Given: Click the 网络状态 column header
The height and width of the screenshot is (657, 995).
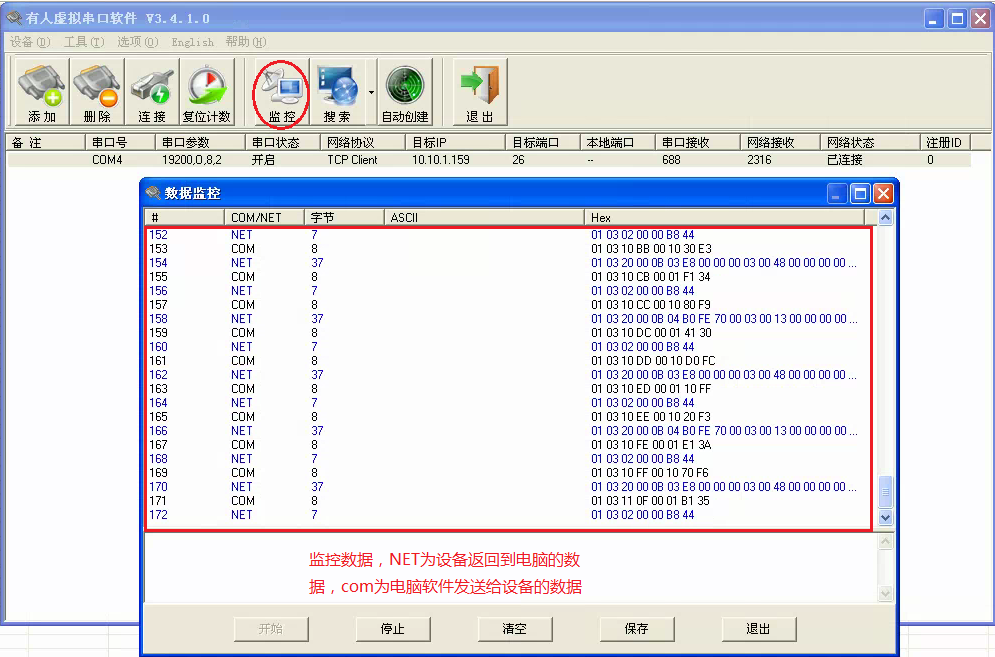Looking at the screenshot, I should coord(870,142).
